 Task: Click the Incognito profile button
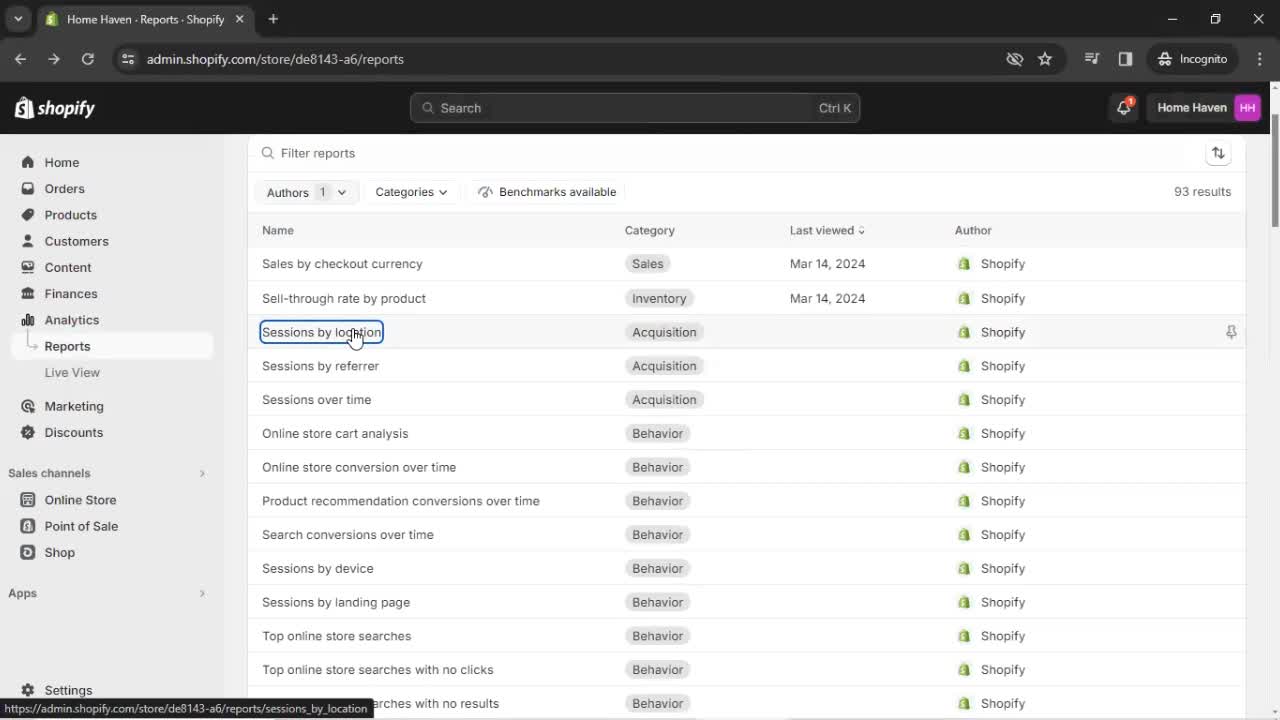[x=1193, y=59]
